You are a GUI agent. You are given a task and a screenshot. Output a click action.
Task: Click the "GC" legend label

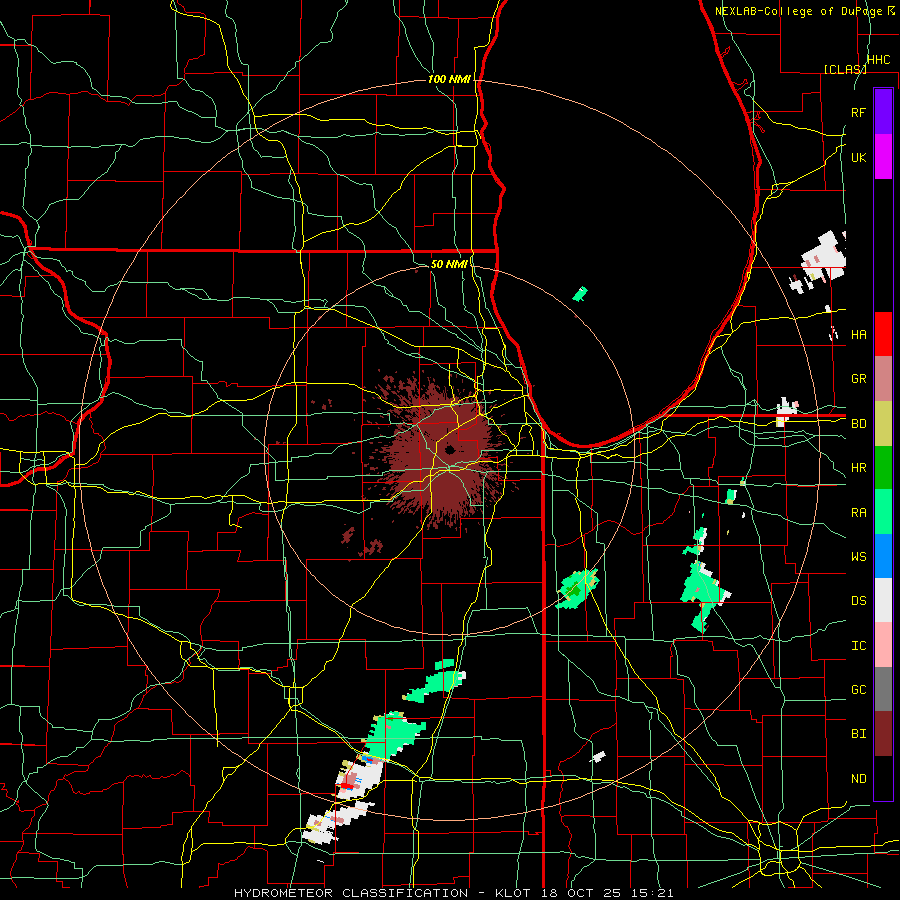(858, 690)
